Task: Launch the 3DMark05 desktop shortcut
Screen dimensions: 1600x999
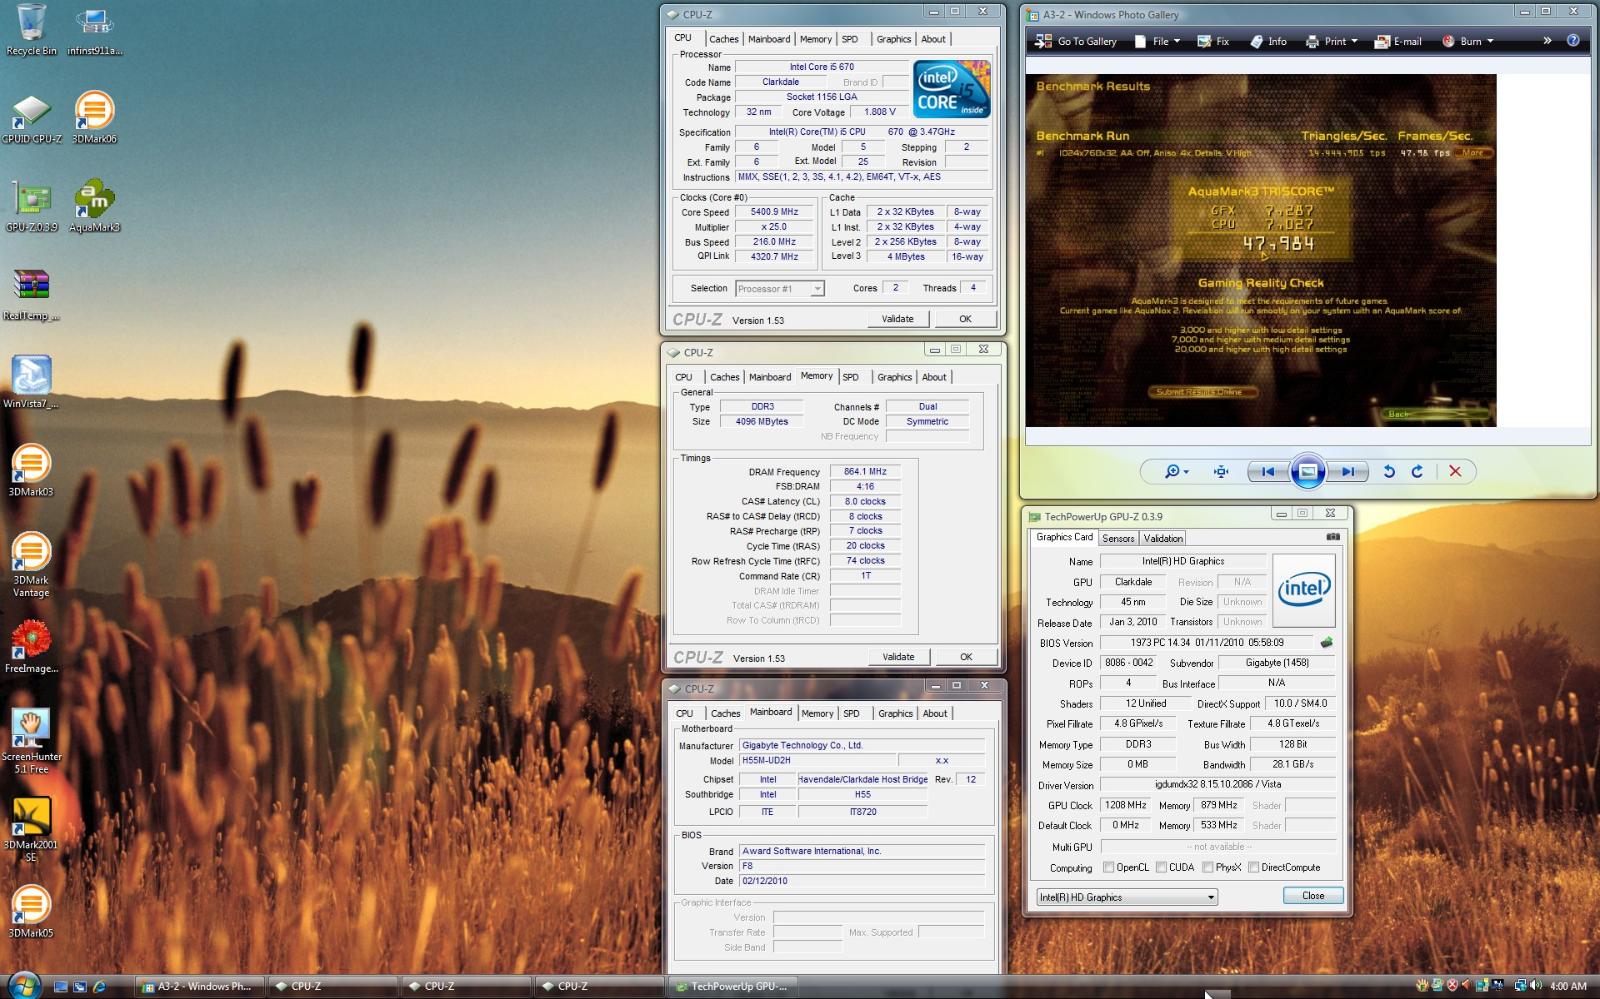Action: pyautogui.click(x=31, y=911)
